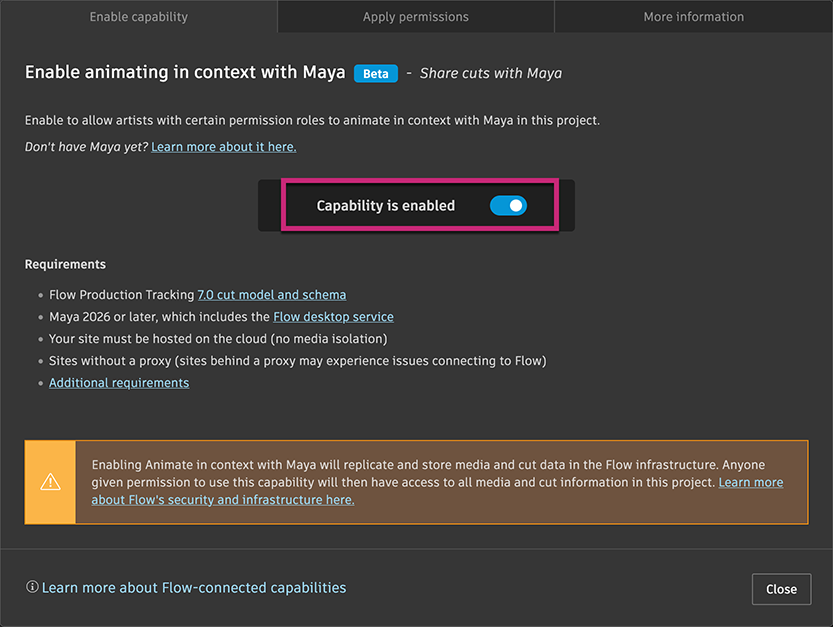
Task: Switch to the Enable capability tab
Action: tap(138, 17)
